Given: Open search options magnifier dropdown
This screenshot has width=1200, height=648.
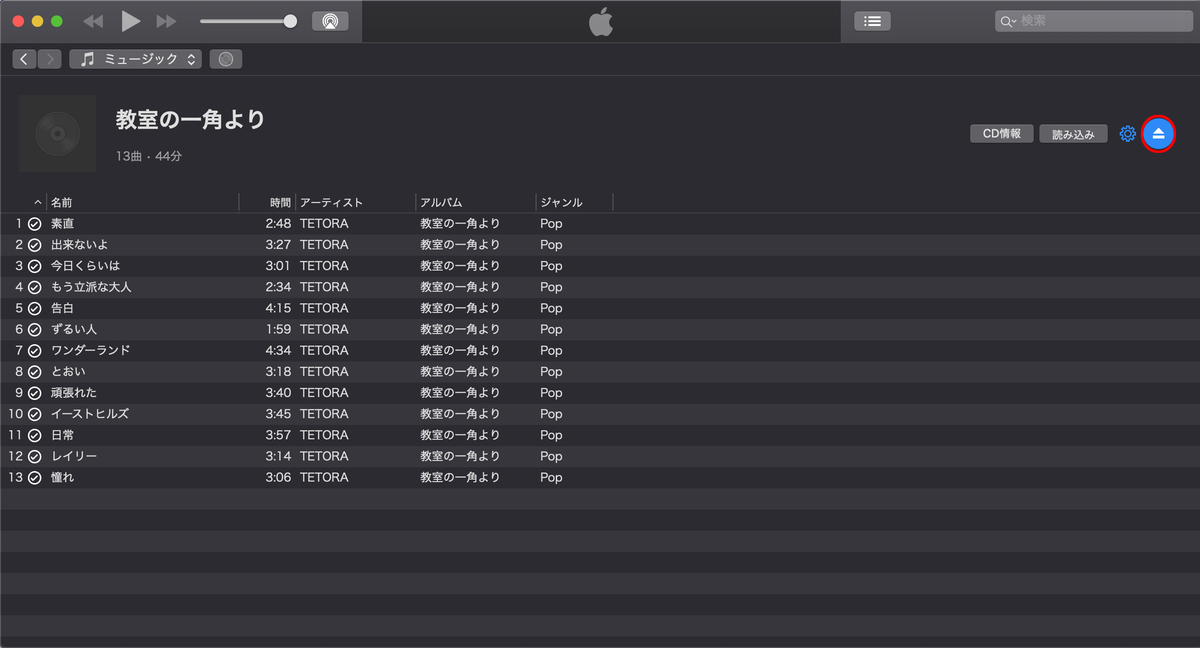Looking at the screenshot, I should click(1008, 21).
